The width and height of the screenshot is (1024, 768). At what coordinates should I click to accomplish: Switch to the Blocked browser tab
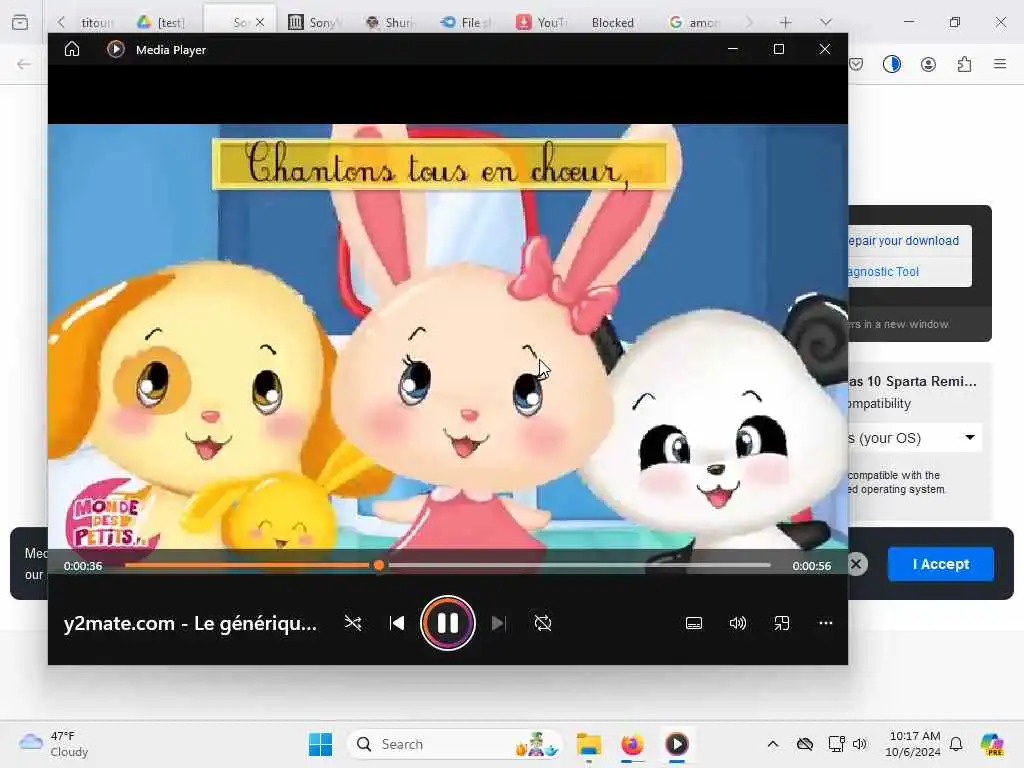click(613, 23)
